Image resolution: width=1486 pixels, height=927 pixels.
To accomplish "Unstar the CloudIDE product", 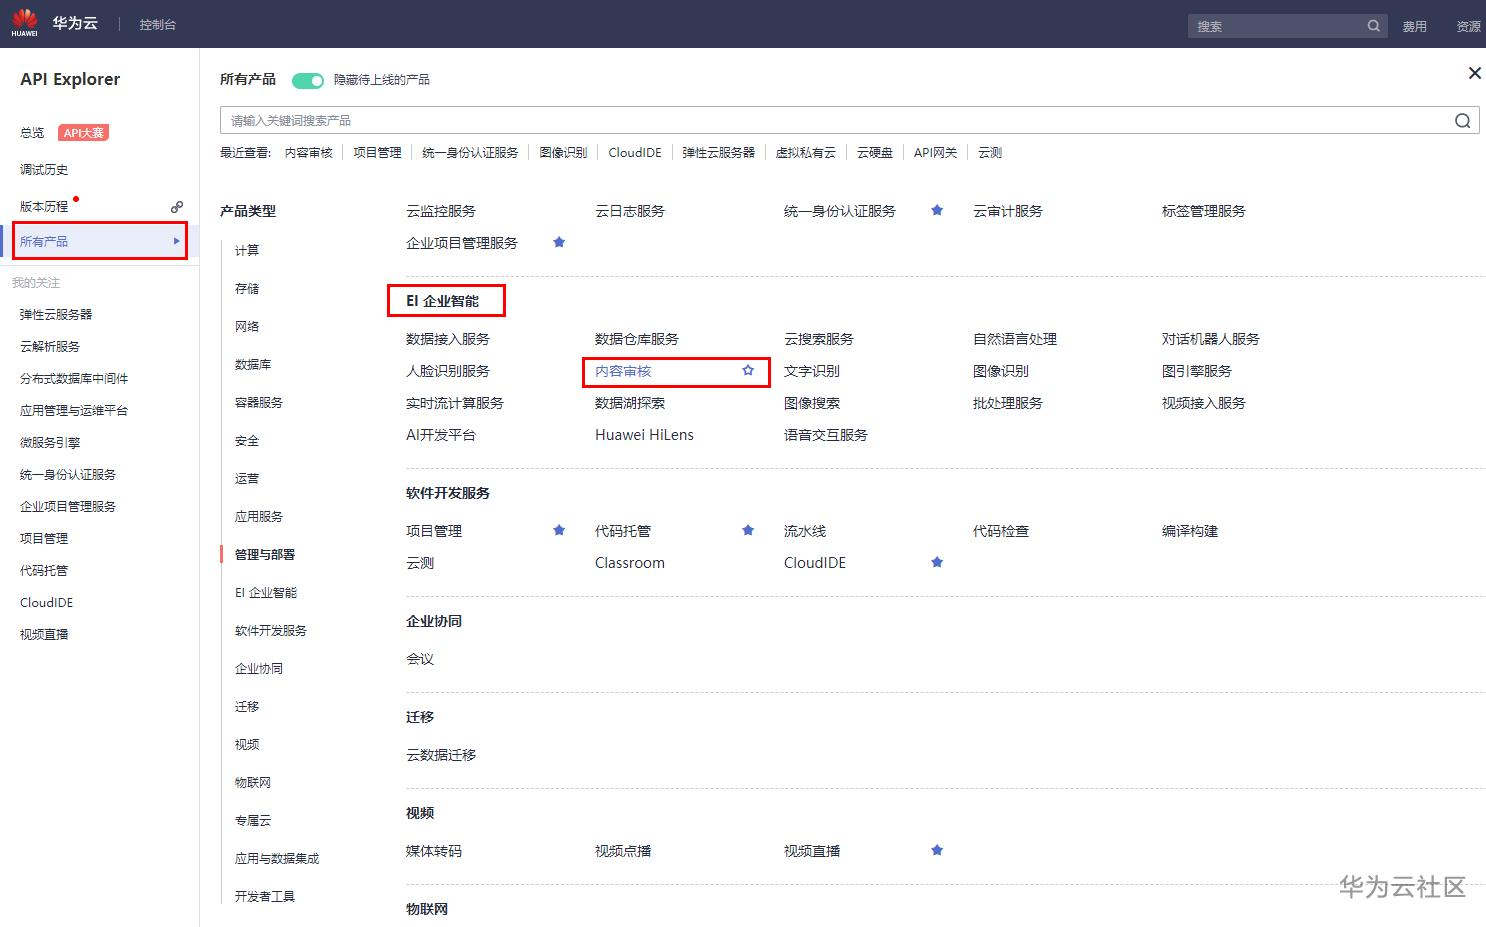I will tap(937, 562).
